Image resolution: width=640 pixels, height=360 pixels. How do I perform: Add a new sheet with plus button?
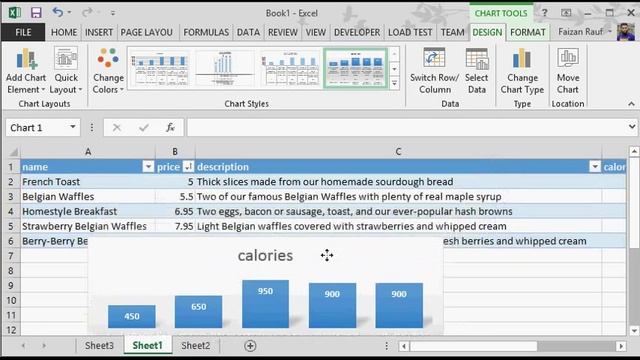click(250, 346)
